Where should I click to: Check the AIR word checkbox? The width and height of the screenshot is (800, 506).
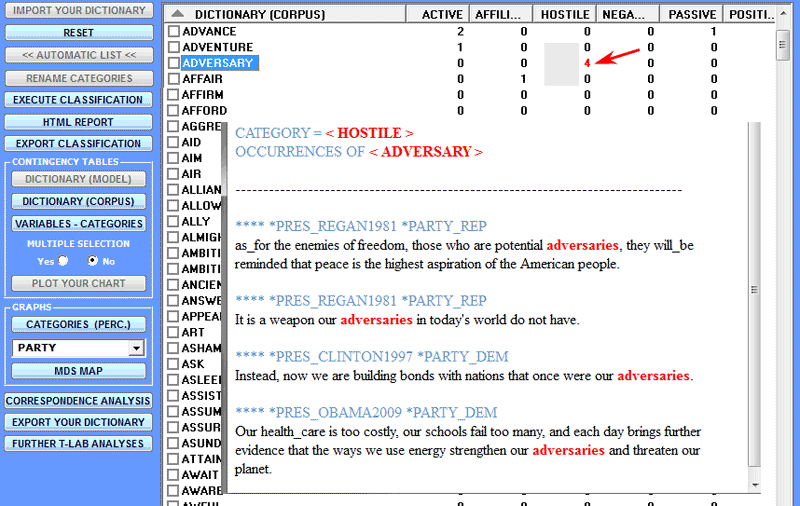coord(173,173)
